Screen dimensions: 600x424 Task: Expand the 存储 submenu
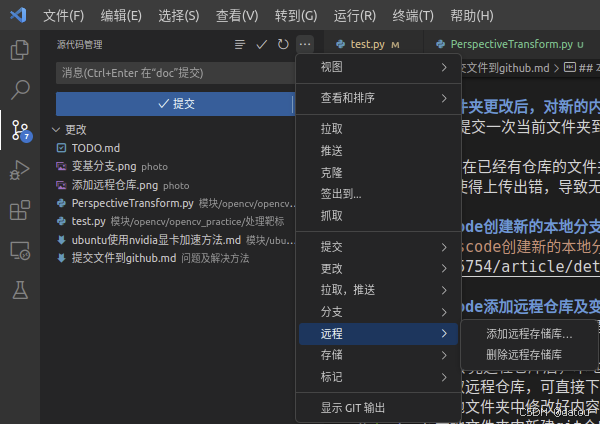click(x=378, y=355)
